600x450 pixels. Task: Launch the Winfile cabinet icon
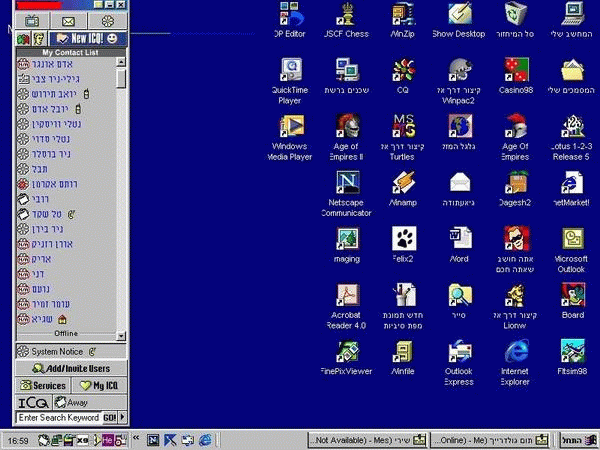pyautogui.click(x=403, y=357)
